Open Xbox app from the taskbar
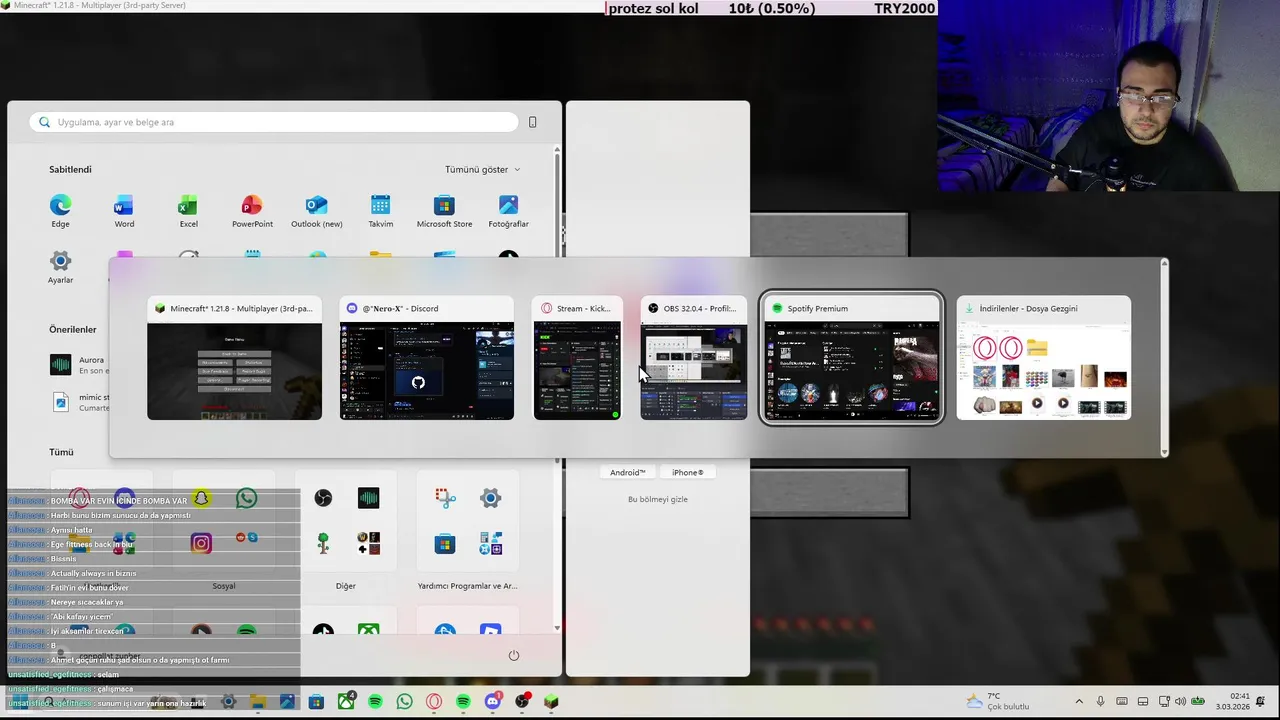This screenshot has height=720, width=1280. [346, 702]
